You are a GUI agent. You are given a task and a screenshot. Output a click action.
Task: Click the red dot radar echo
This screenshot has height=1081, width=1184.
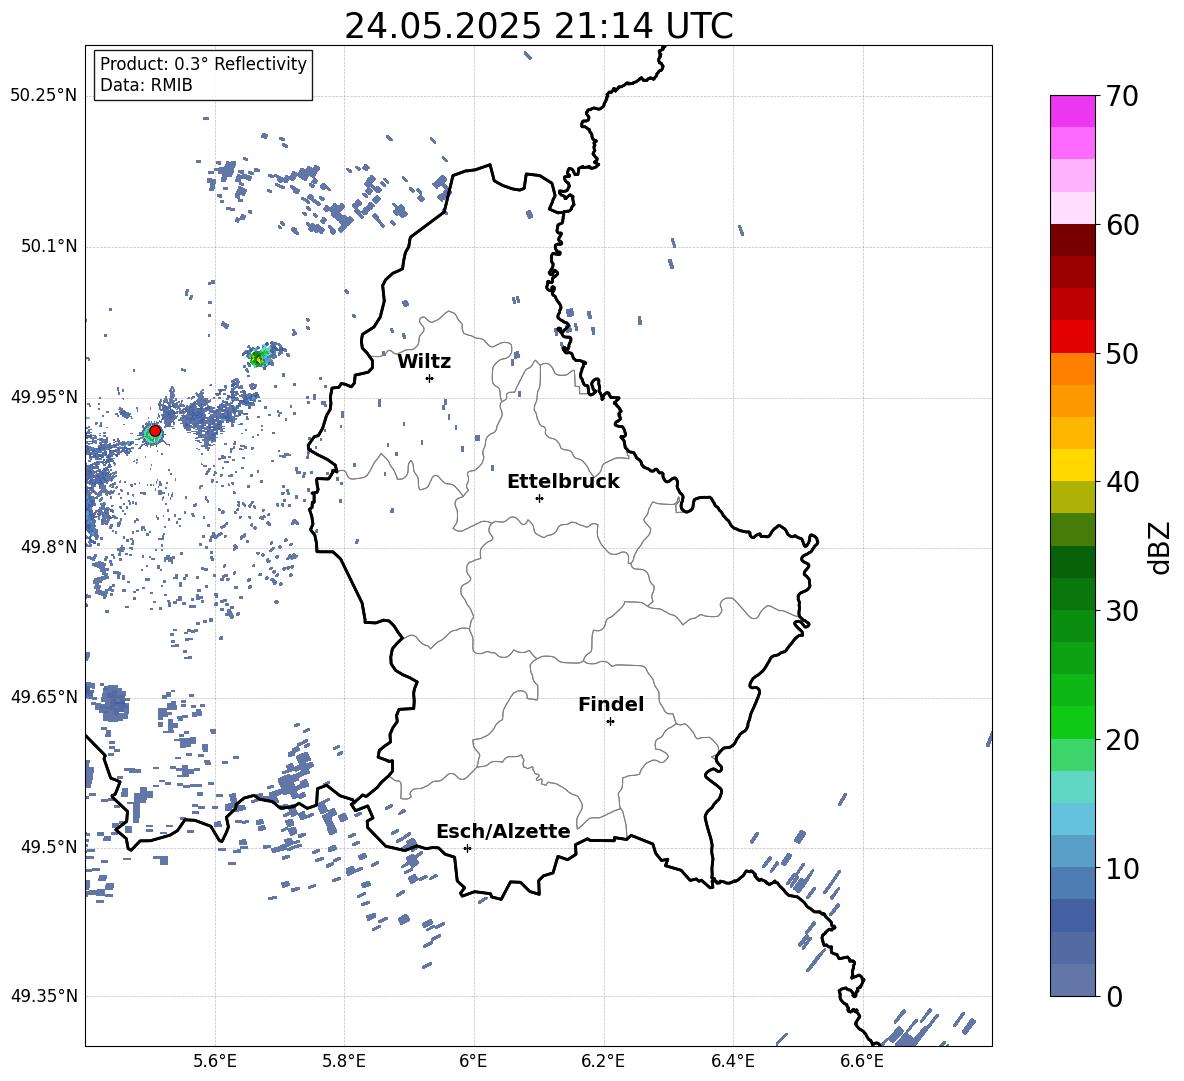(x=155, y=431)
